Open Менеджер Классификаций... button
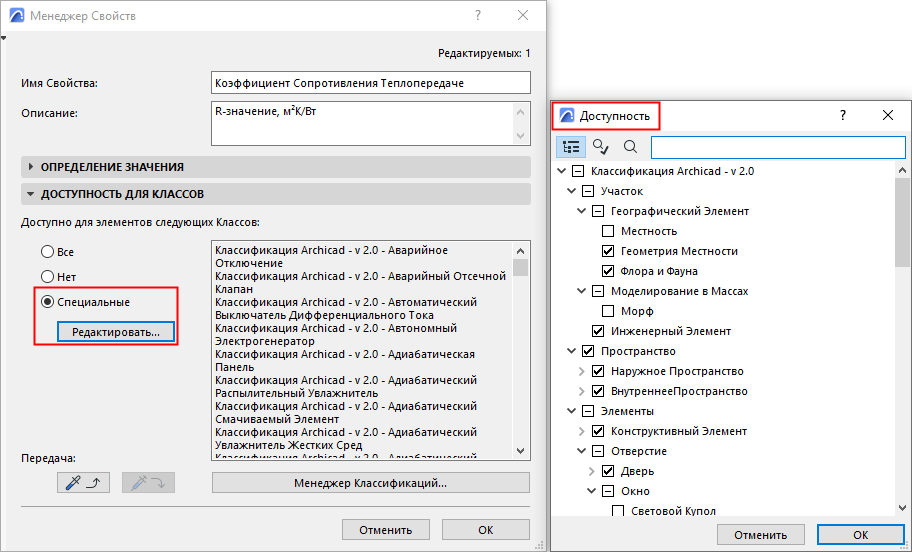 370,483
